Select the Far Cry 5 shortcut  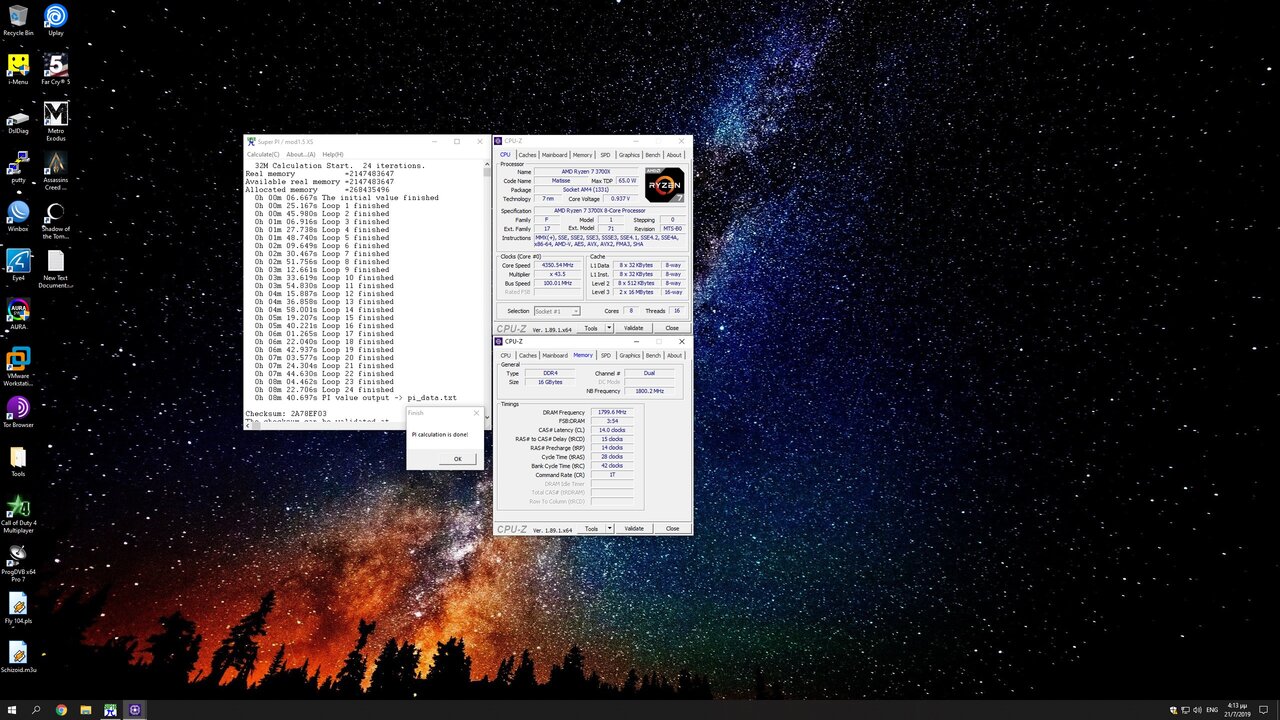(x=56, y=69)
